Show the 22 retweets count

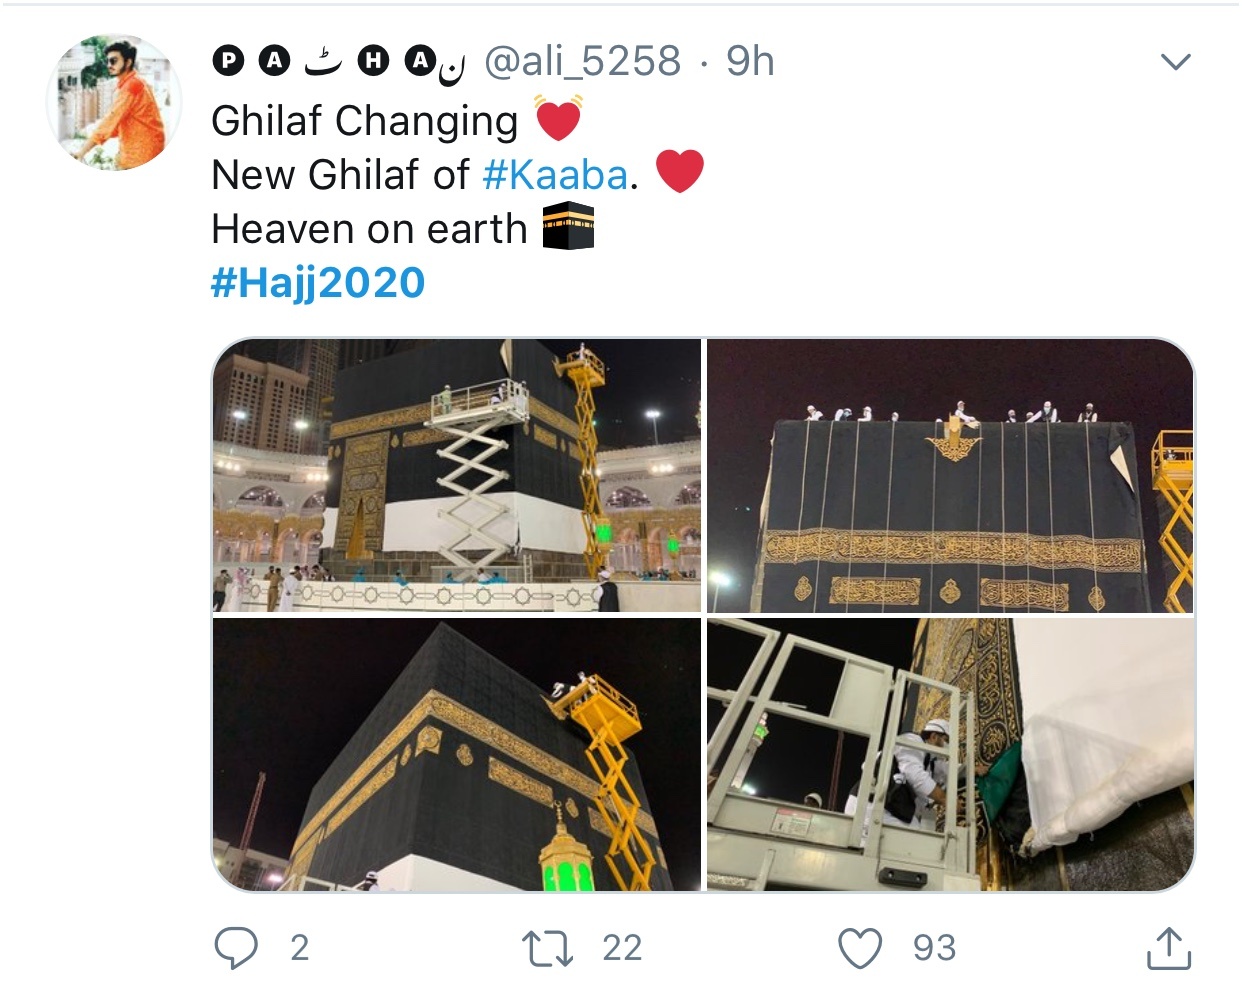pos(622,948)
